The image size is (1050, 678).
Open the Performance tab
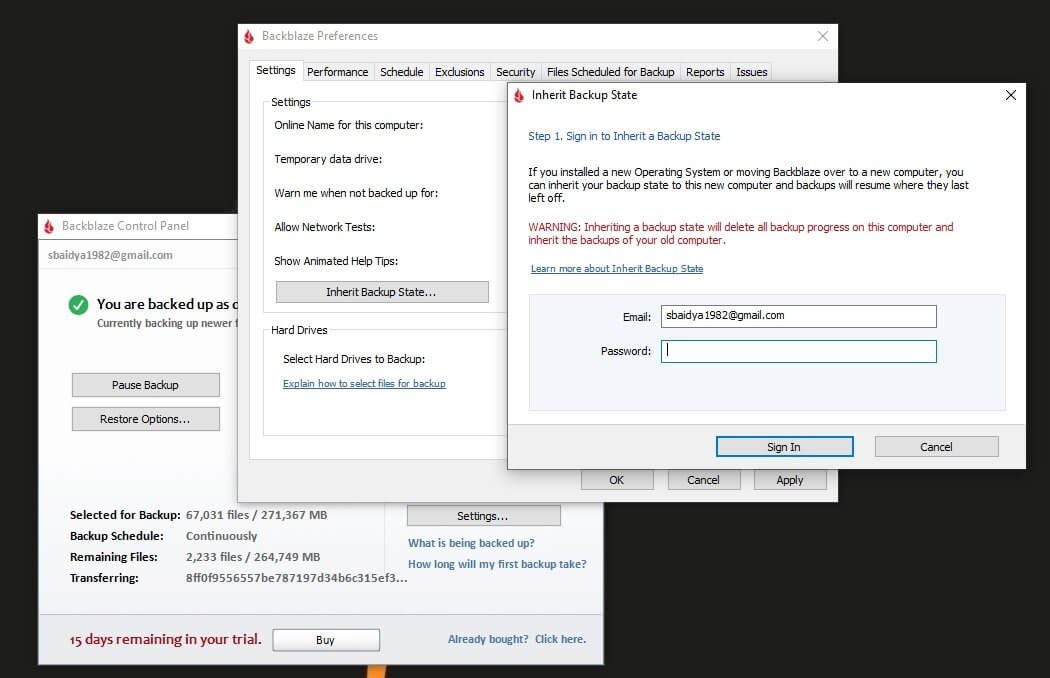[338, 72]
